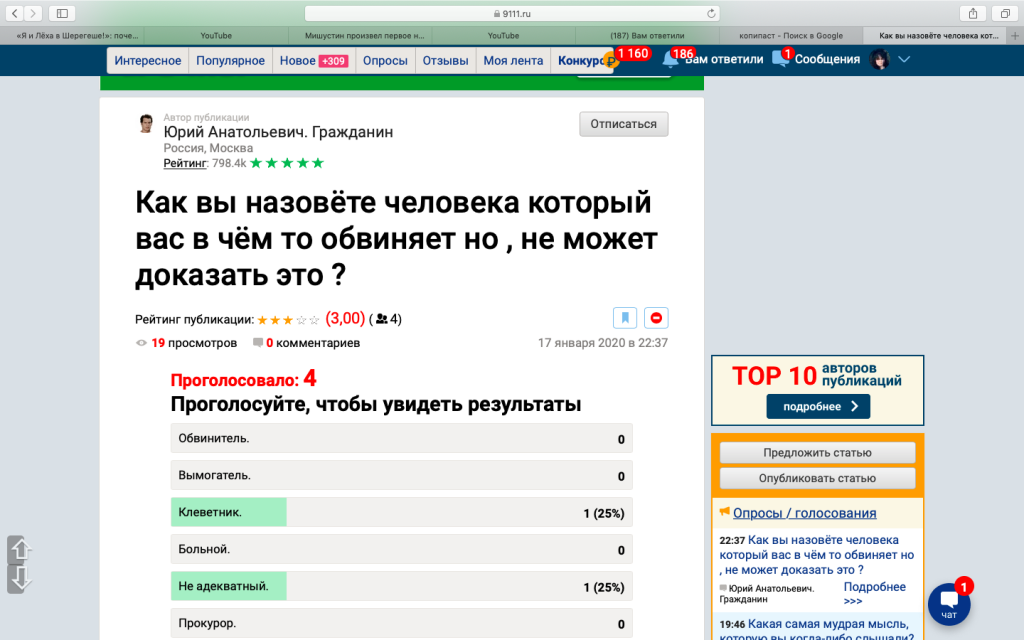Click the 'Опубликовать статью' button
1024x640 pixels.
coord(817,478)
